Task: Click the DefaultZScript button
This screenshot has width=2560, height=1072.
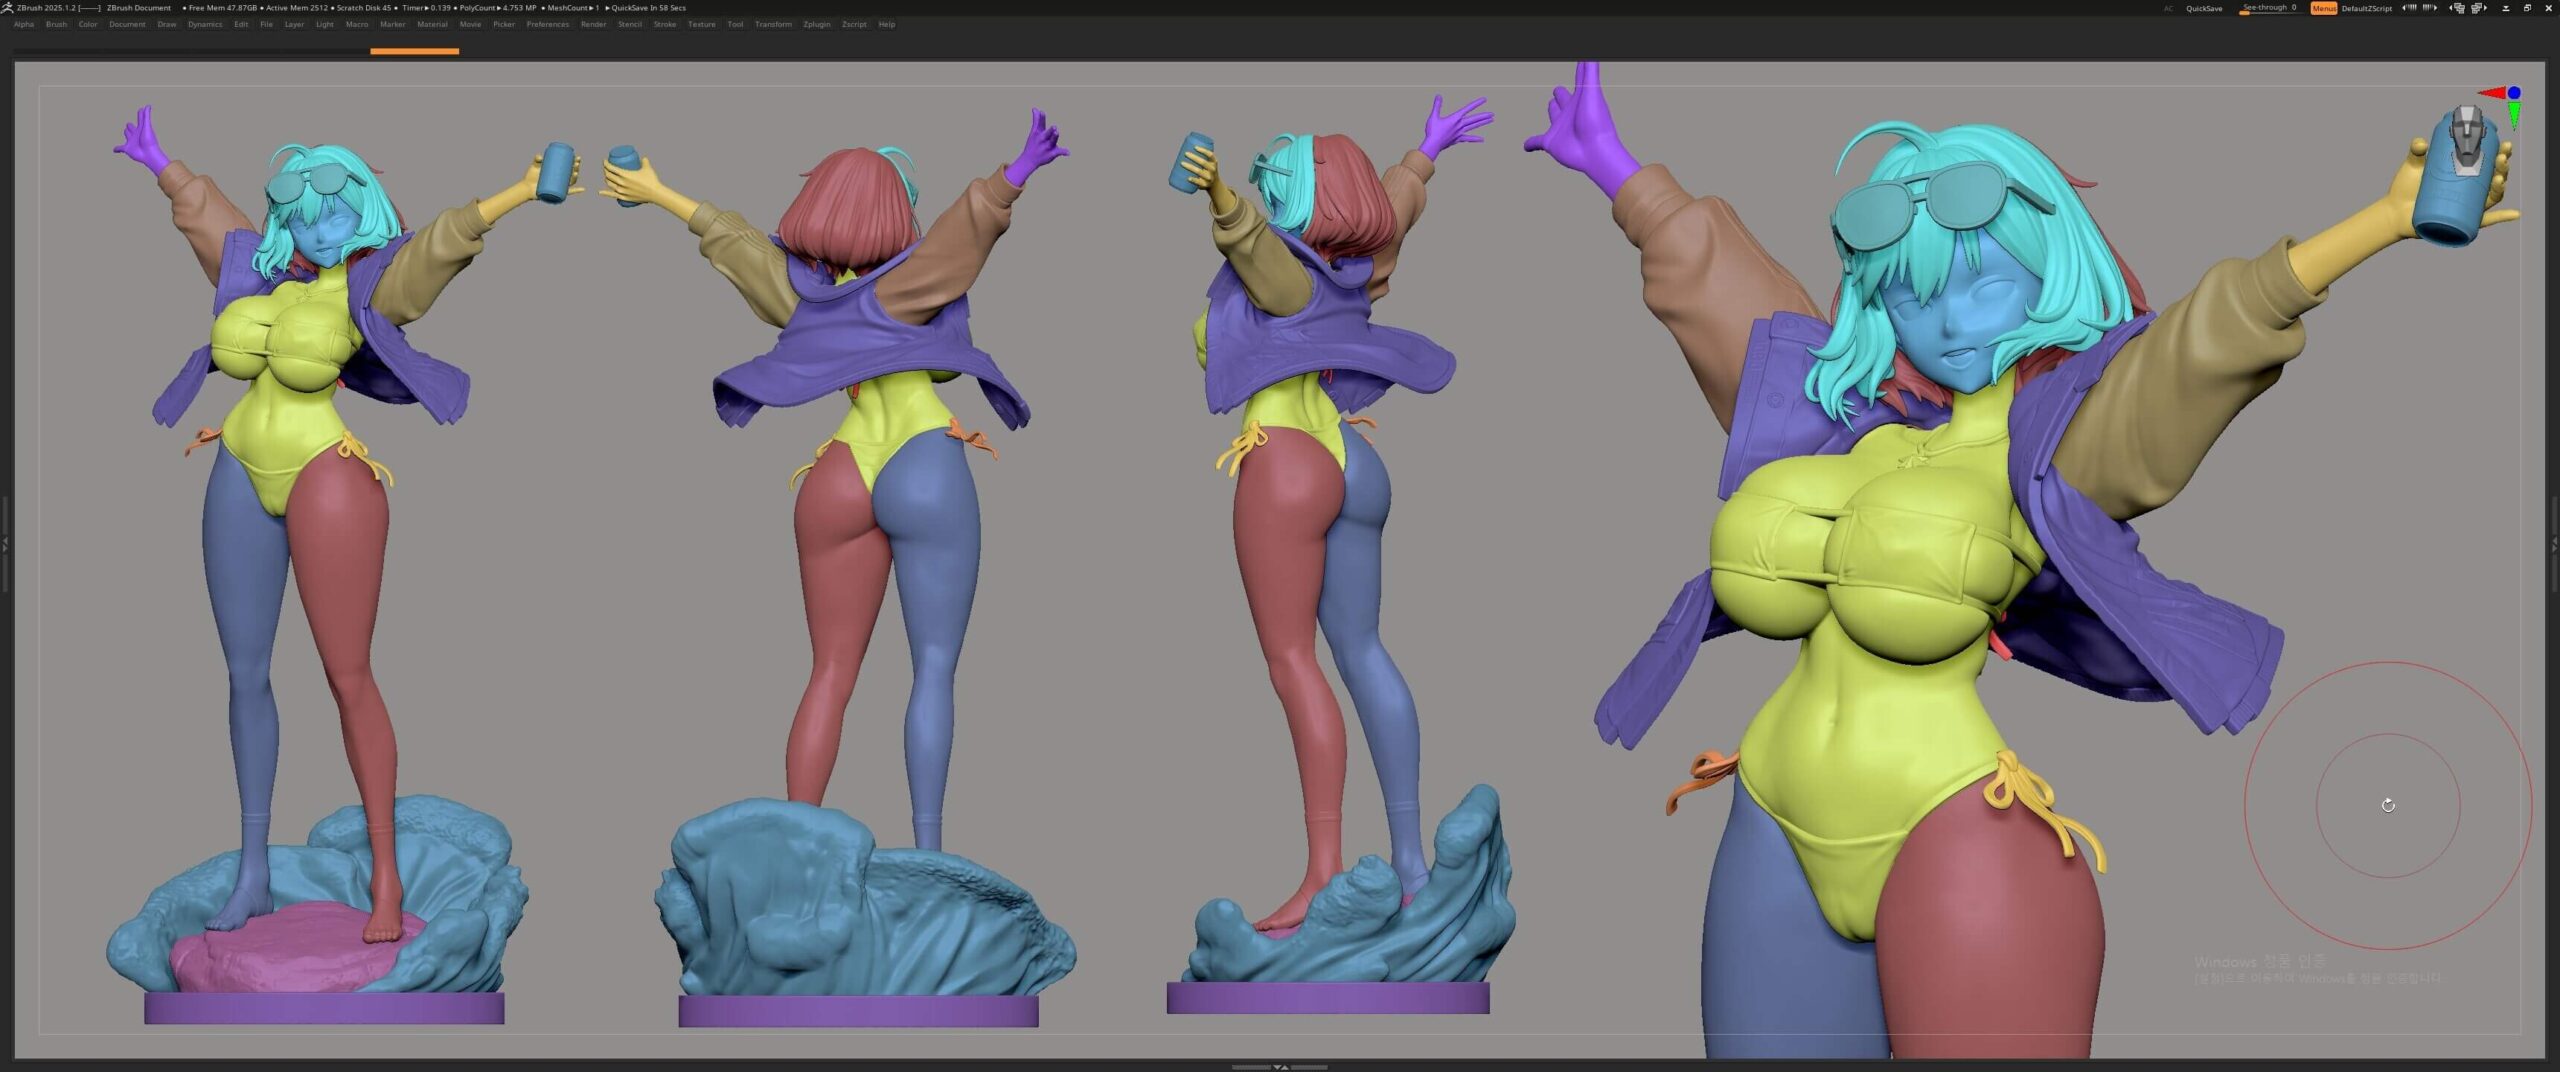Action: tap(2367, 8)
